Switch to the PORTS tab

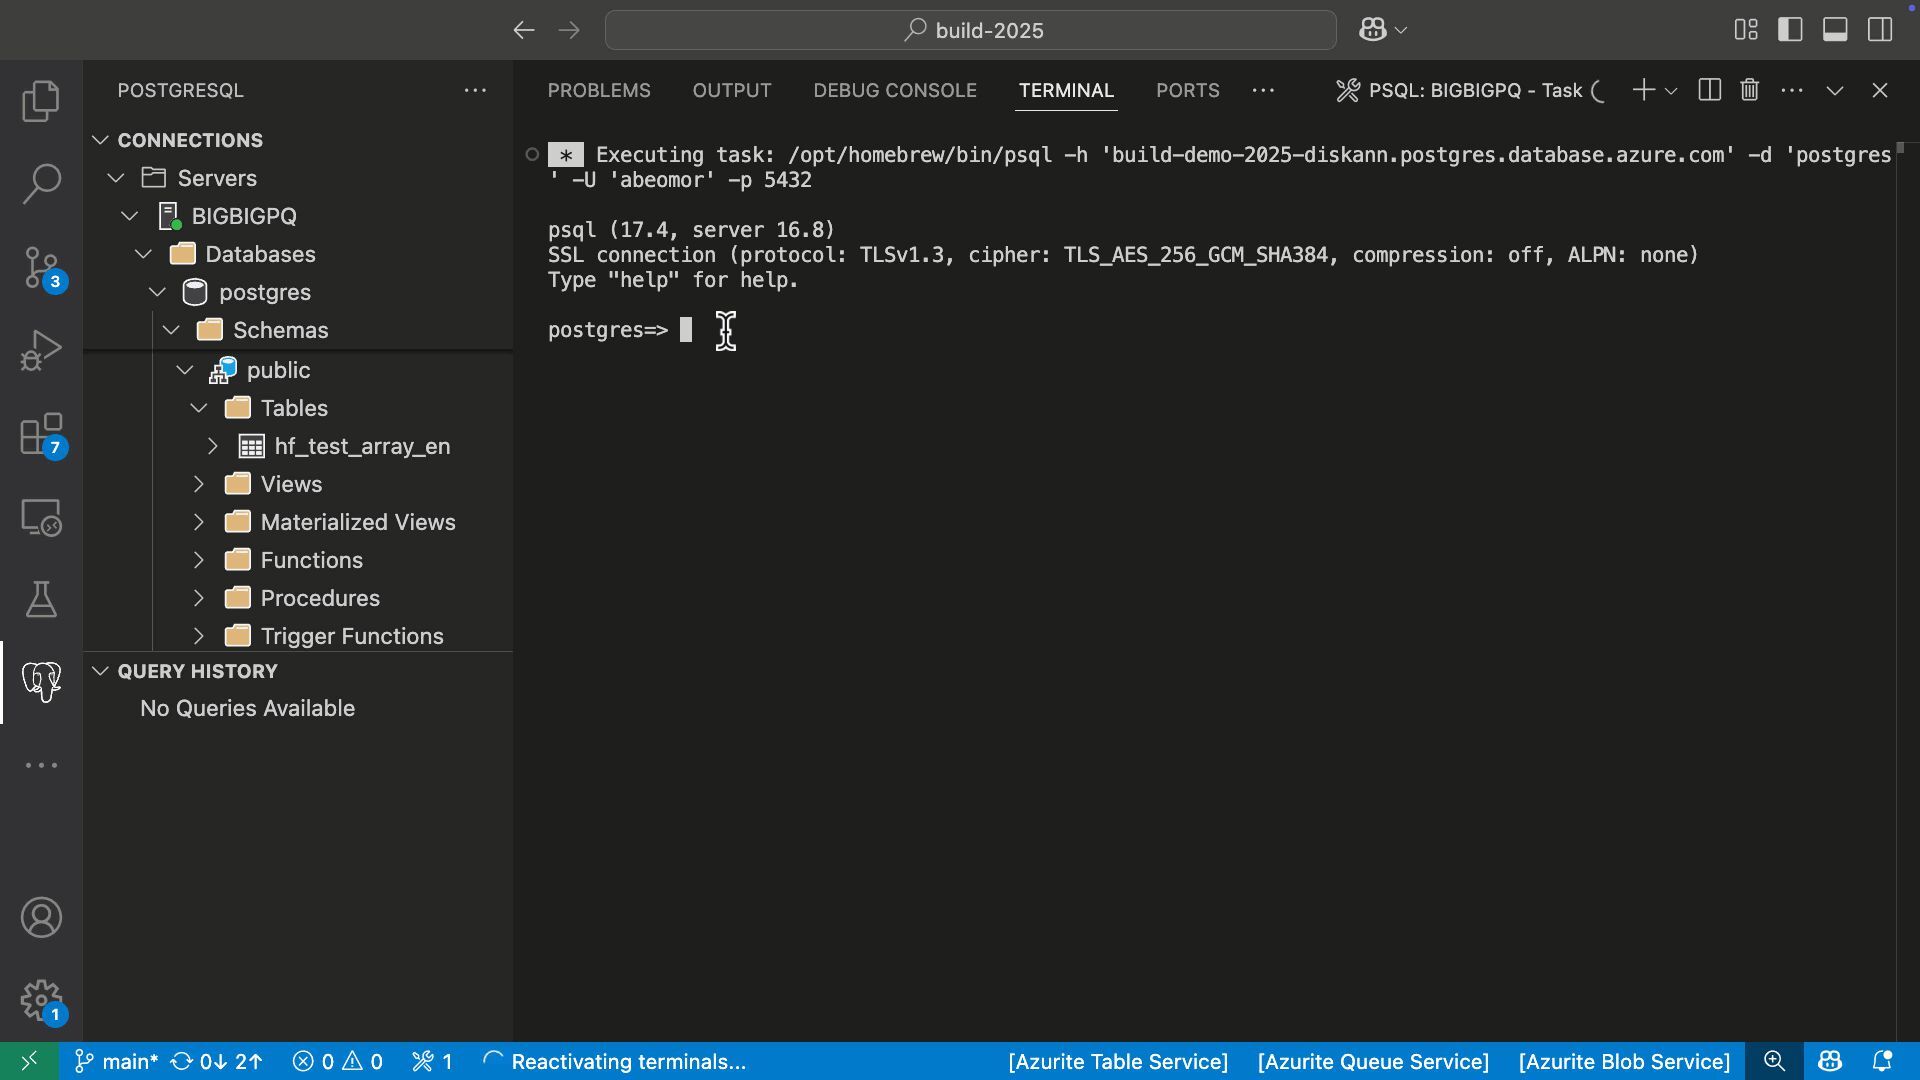(x=1188, y=90)
